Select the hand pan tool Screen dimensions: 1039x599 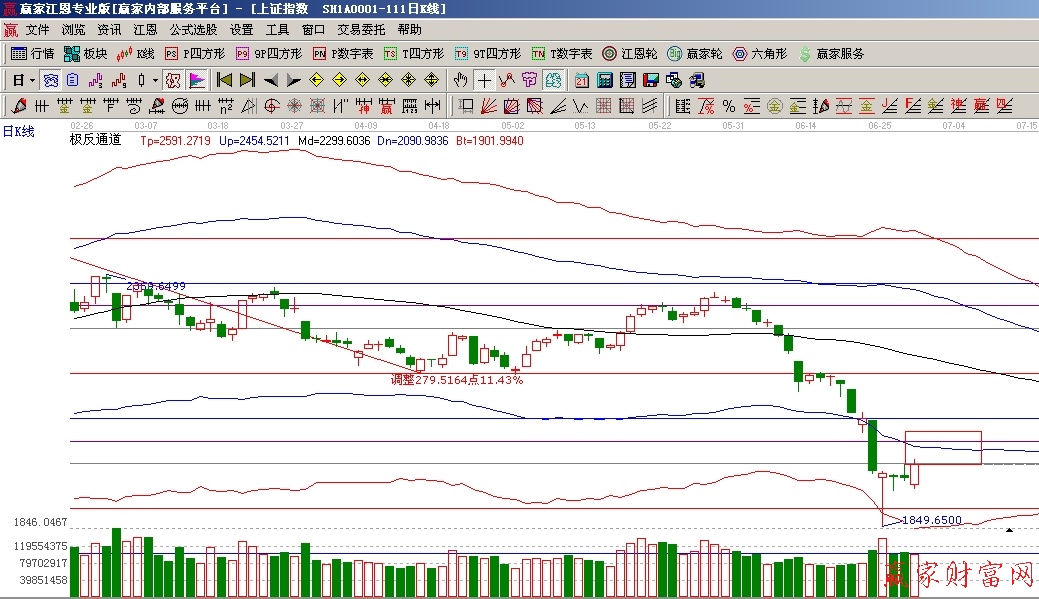click(460, 80)
